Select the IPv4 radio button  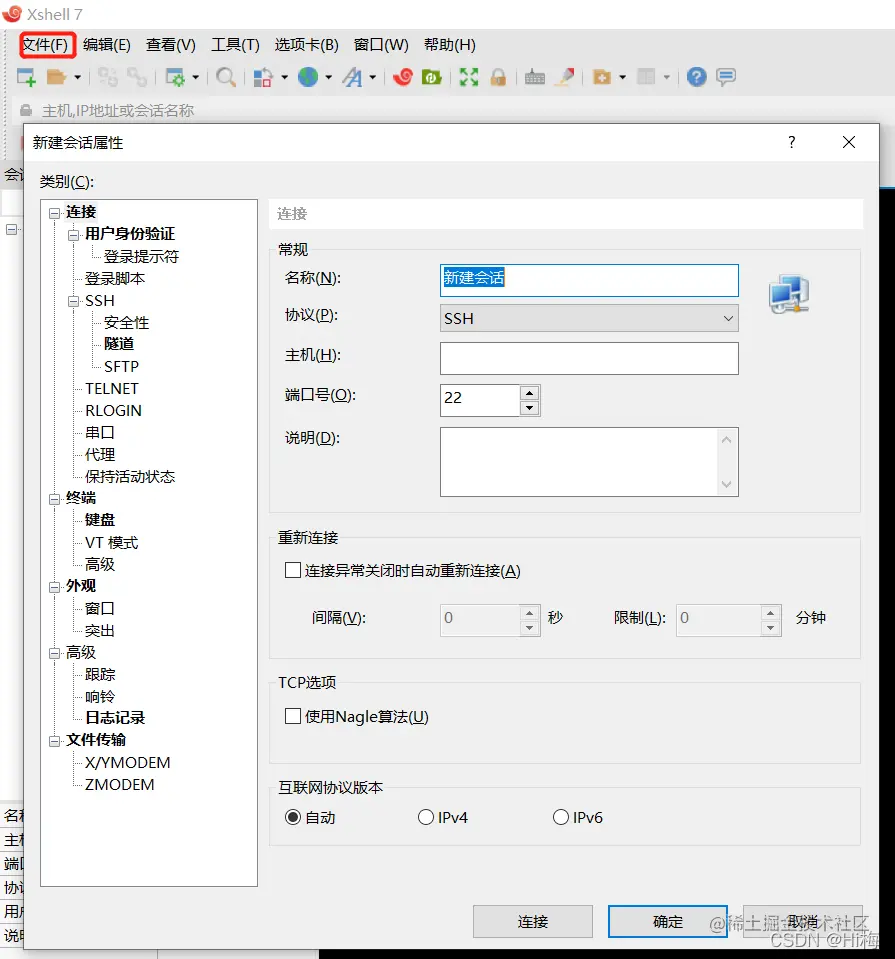click(425, 816)
